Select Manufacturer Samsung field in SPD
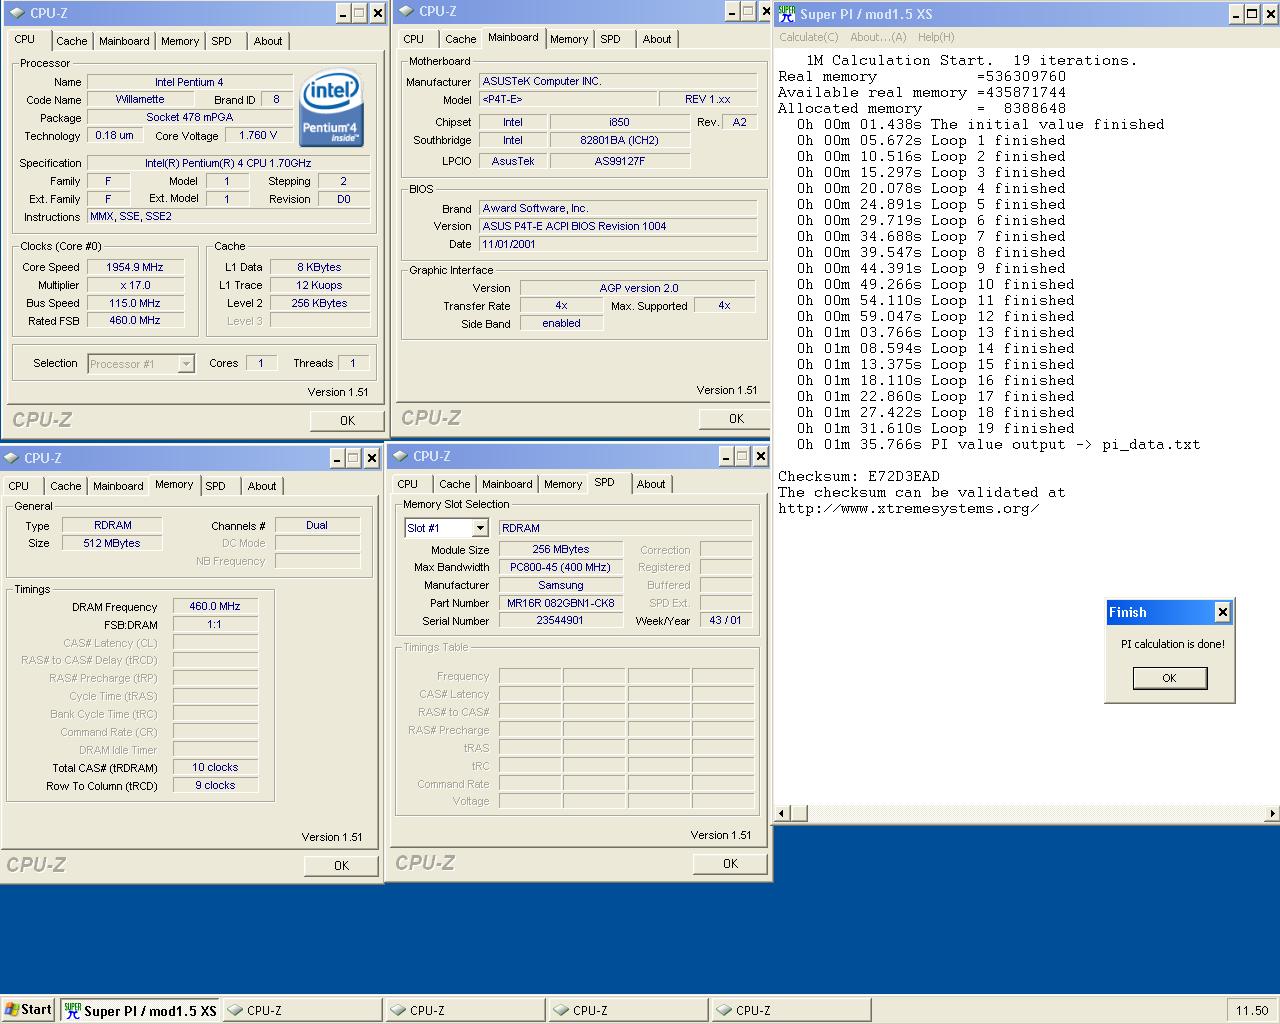This screenshot has height=1024, width=1280. click(x=560, y=585)
